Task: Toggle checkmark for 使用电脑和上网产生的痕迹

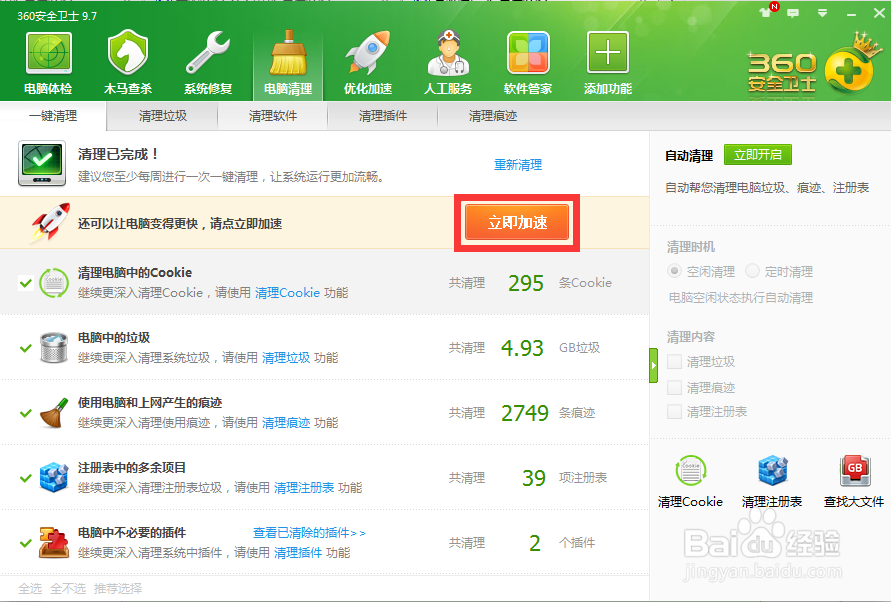Action: point(26,413)
